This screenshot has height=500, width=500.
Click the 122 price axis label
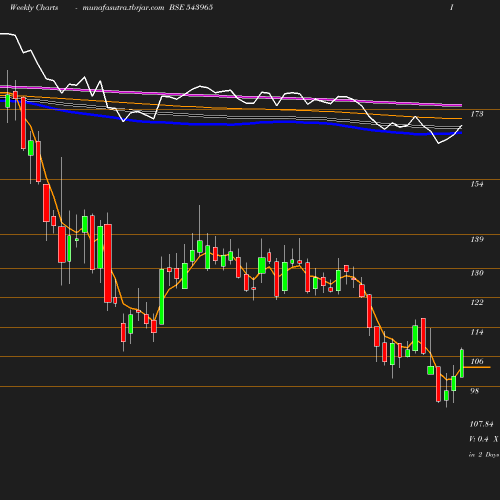(477, 302)
